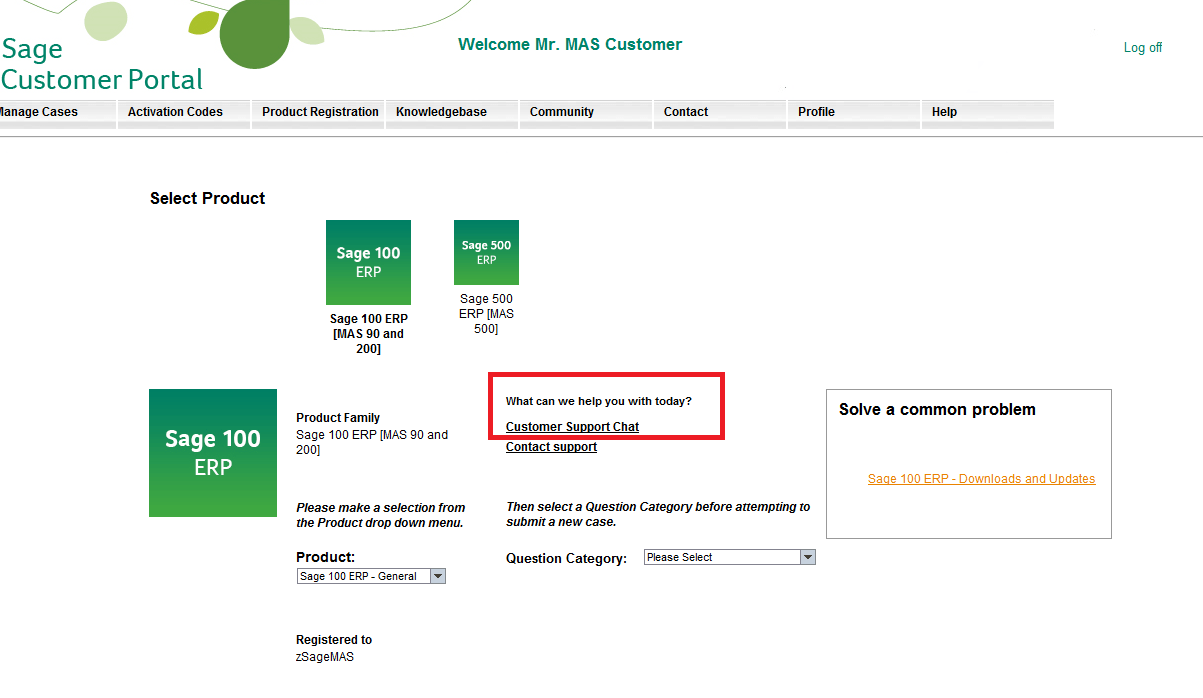Image resolution: width=1203 pixels, height=698 pixels.
Task: Open the Knowledgebase section
Action: click(441, 112)
